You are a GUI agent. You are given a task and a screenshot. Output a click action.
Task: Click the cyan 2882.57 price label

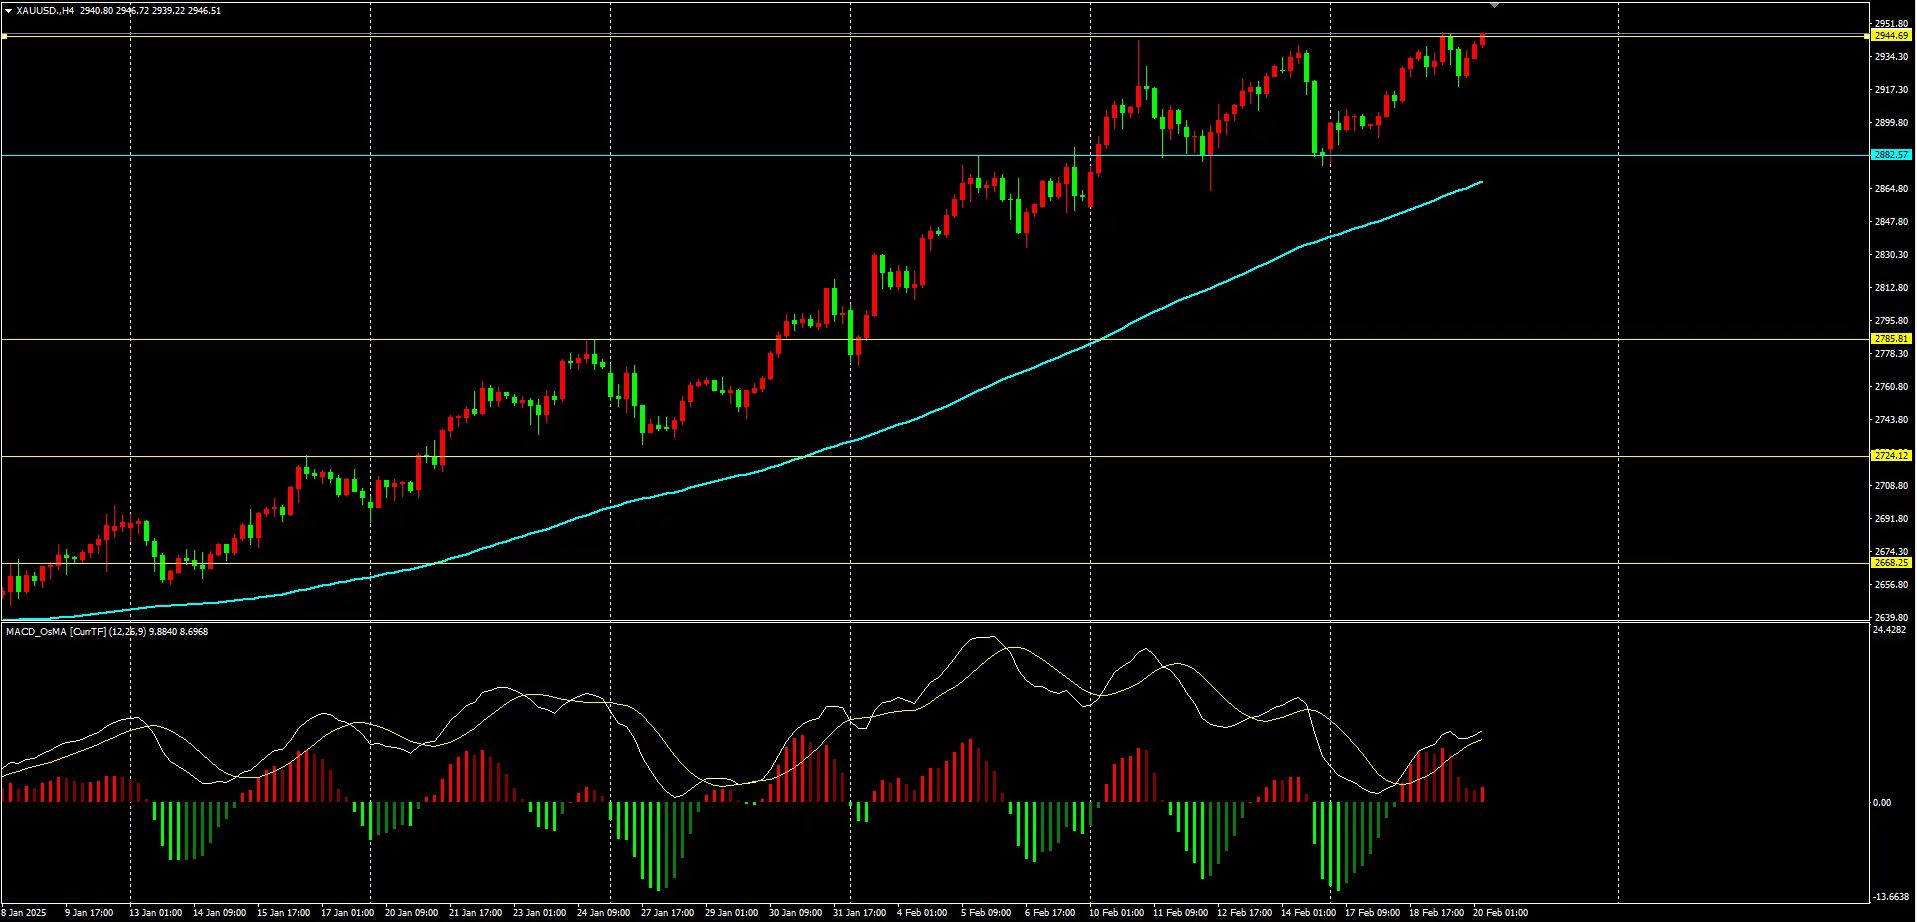coord(1891,155)
